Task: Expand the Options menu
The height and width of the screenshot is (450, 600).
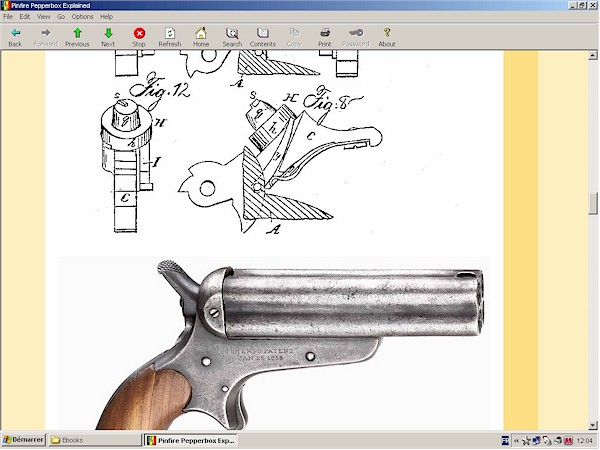Action: [x=82, y=17]
